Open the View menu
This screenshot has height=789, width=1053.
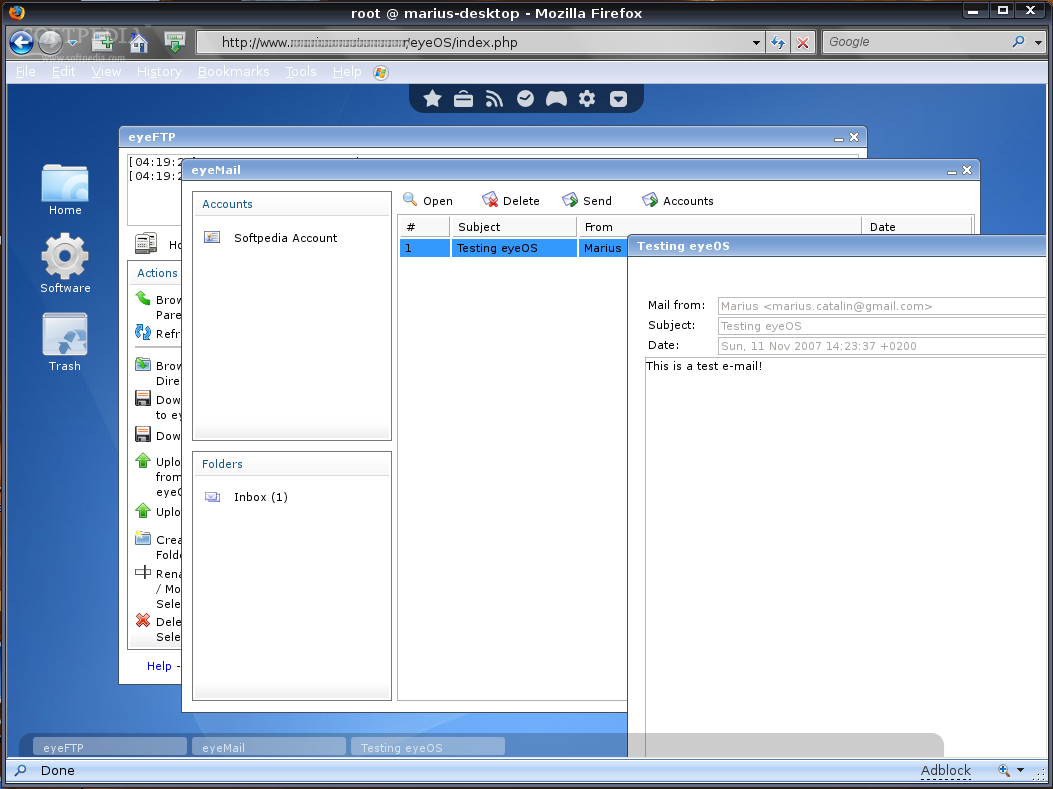[x=106, y=71]
